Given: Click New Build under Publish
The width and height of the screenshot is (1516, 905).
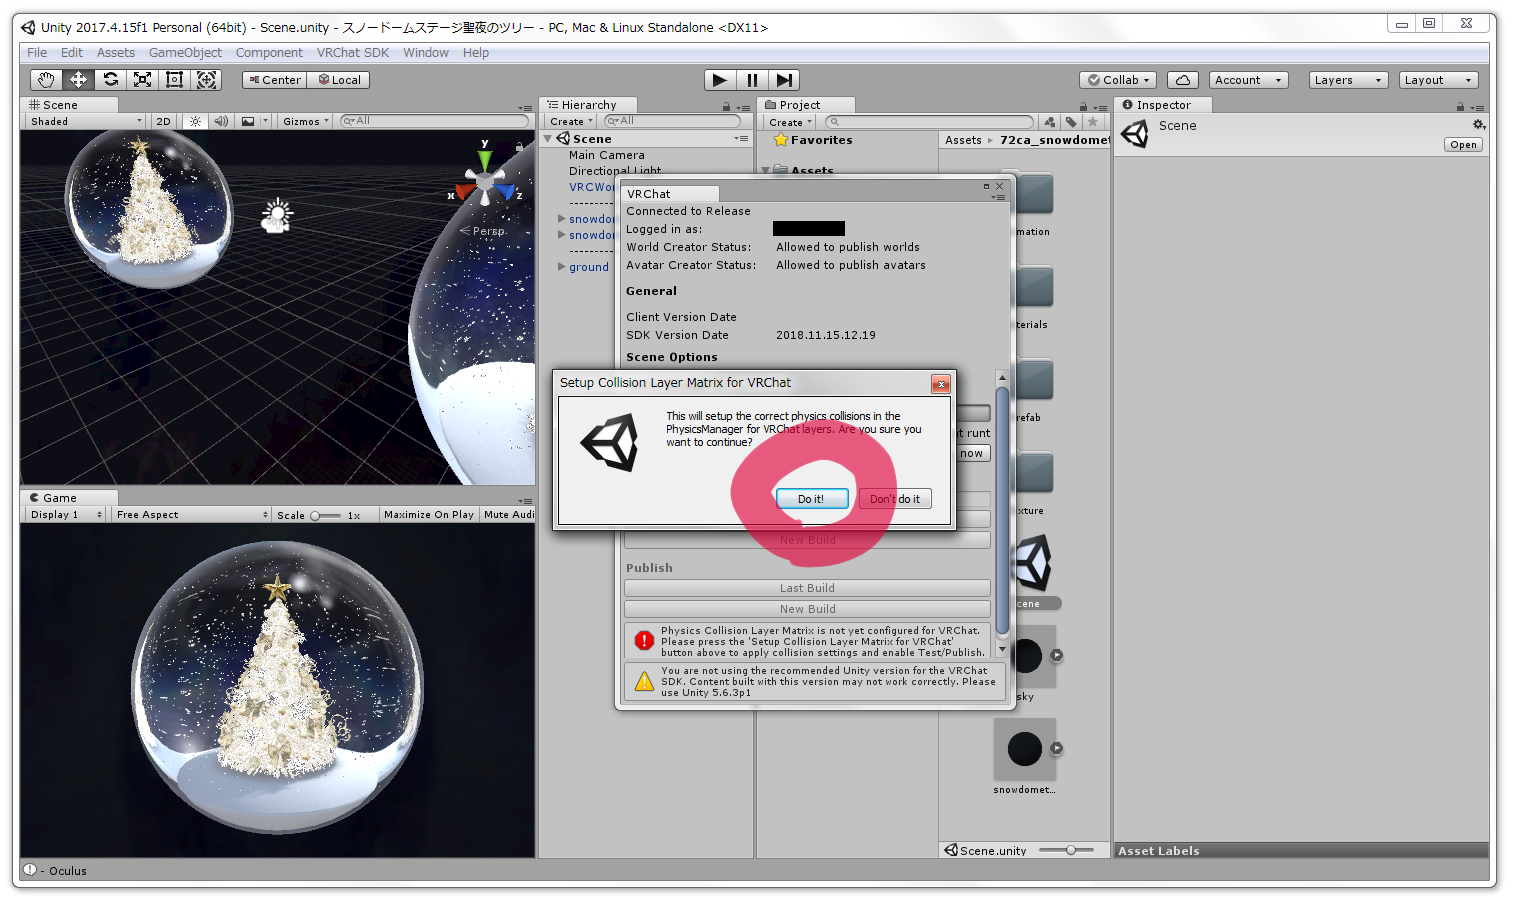Looking at the screenshot, I should [807, 609].
